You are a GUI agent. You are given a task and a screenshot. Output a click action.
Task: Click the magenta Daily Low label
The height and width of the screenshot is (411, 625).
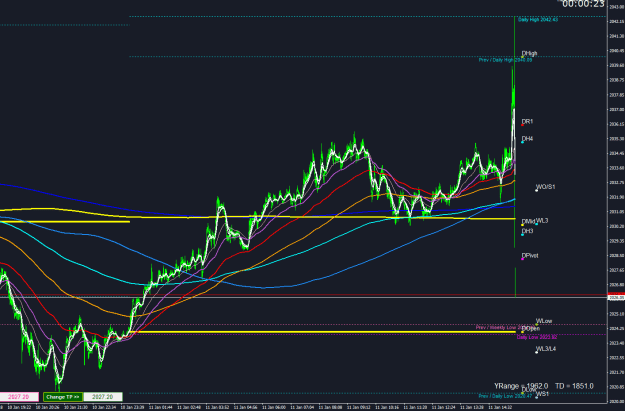point(537,337)
